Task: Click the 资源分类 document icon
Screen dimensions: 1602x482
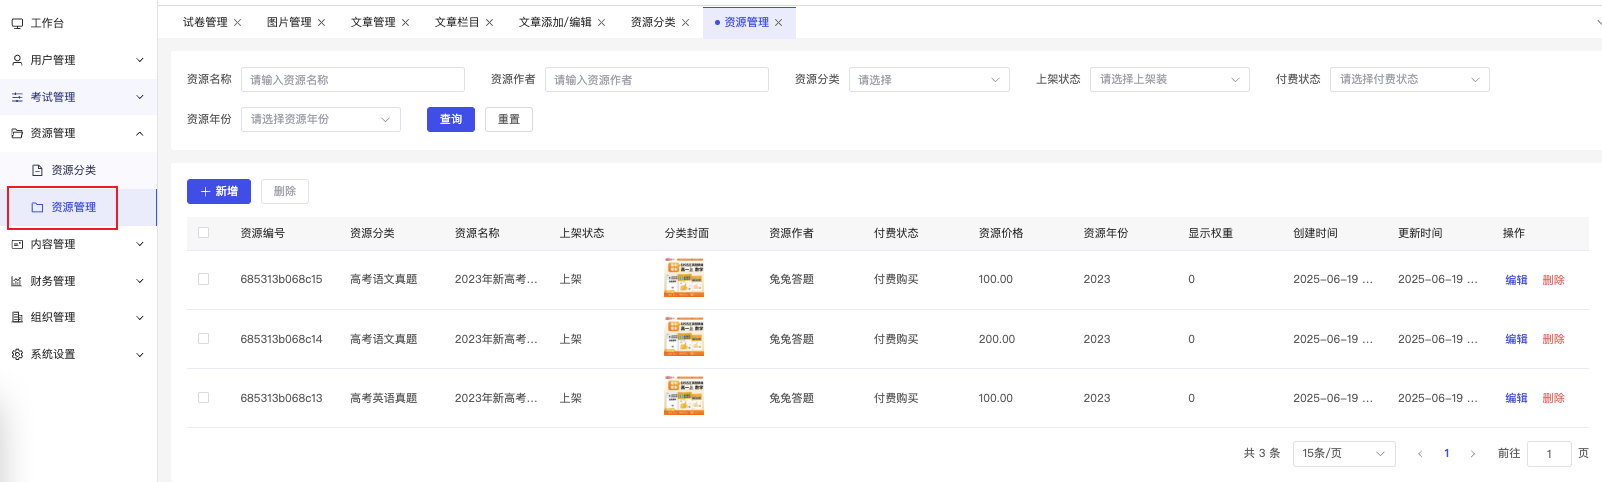Action: pyautogui.click(x=38, y=170)
